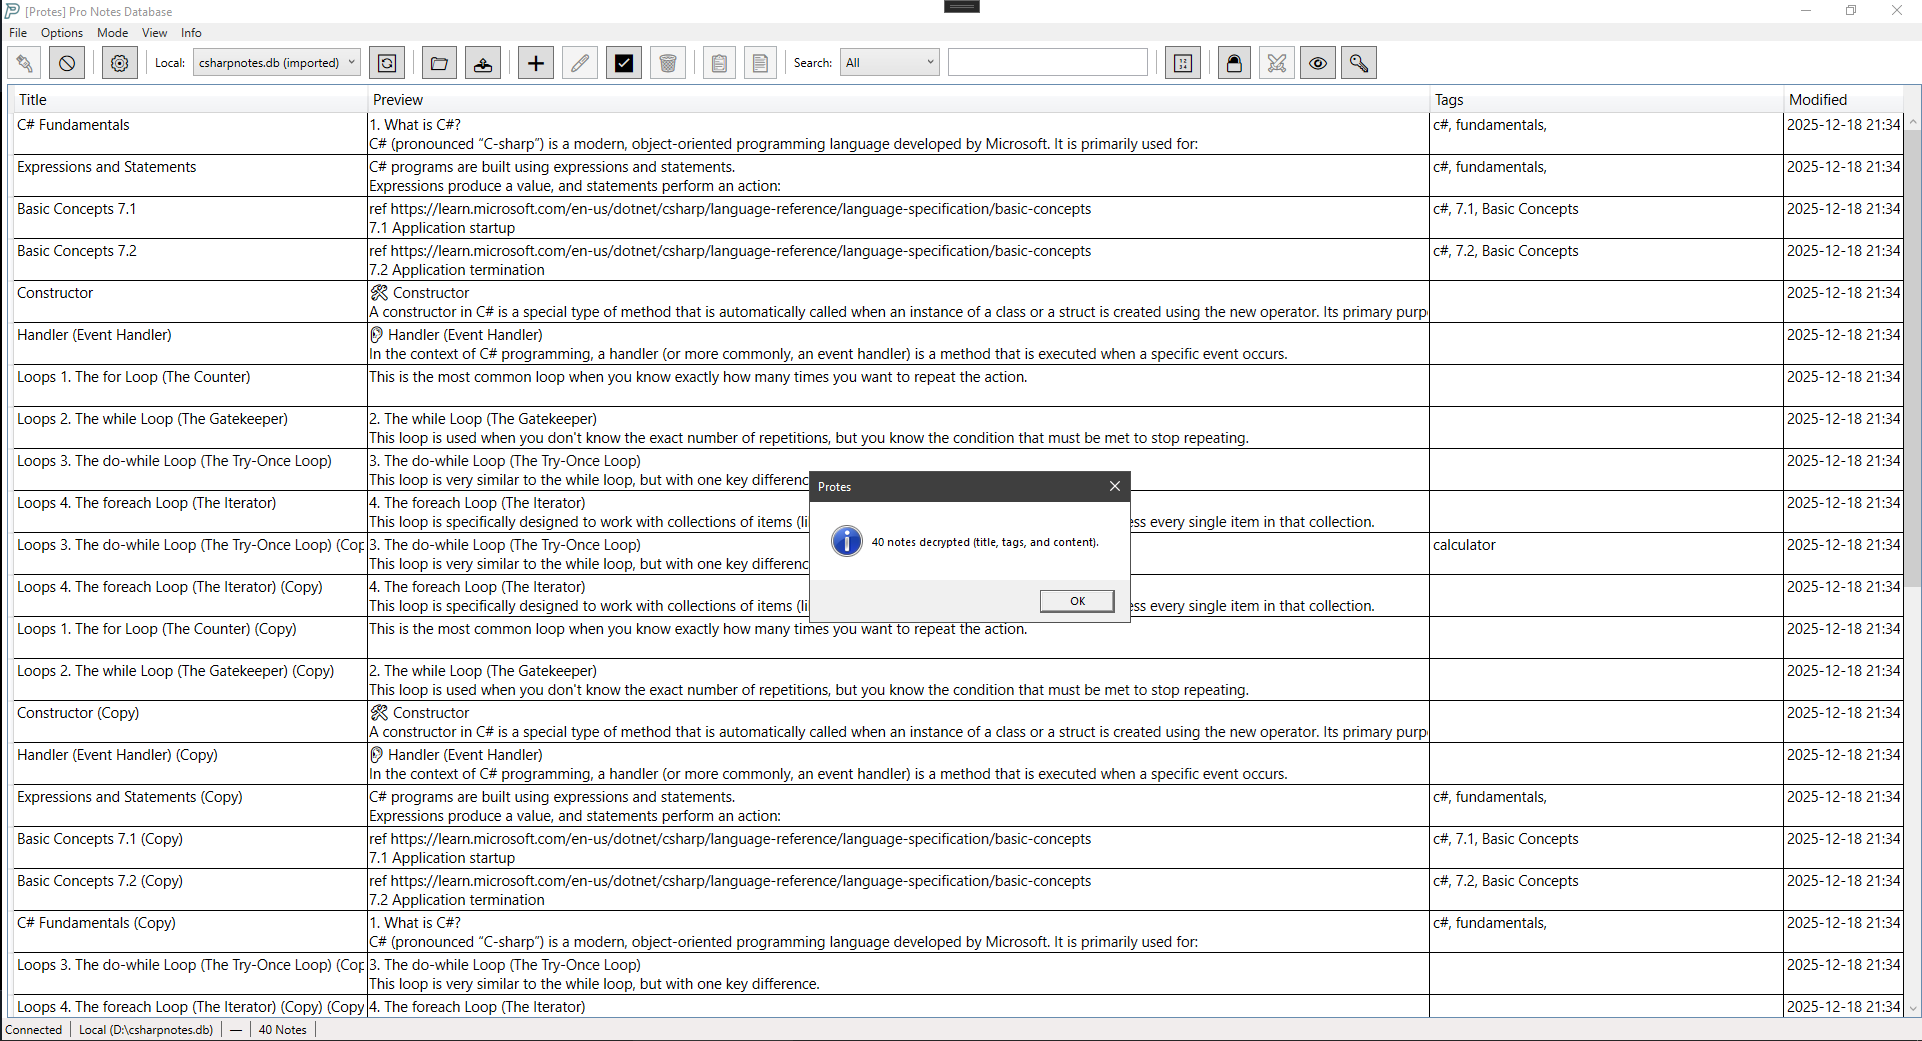Select 'Basic Concepts 7.2 (Copy)' note title
1922x1041 pixels.
tap(100, 881)
